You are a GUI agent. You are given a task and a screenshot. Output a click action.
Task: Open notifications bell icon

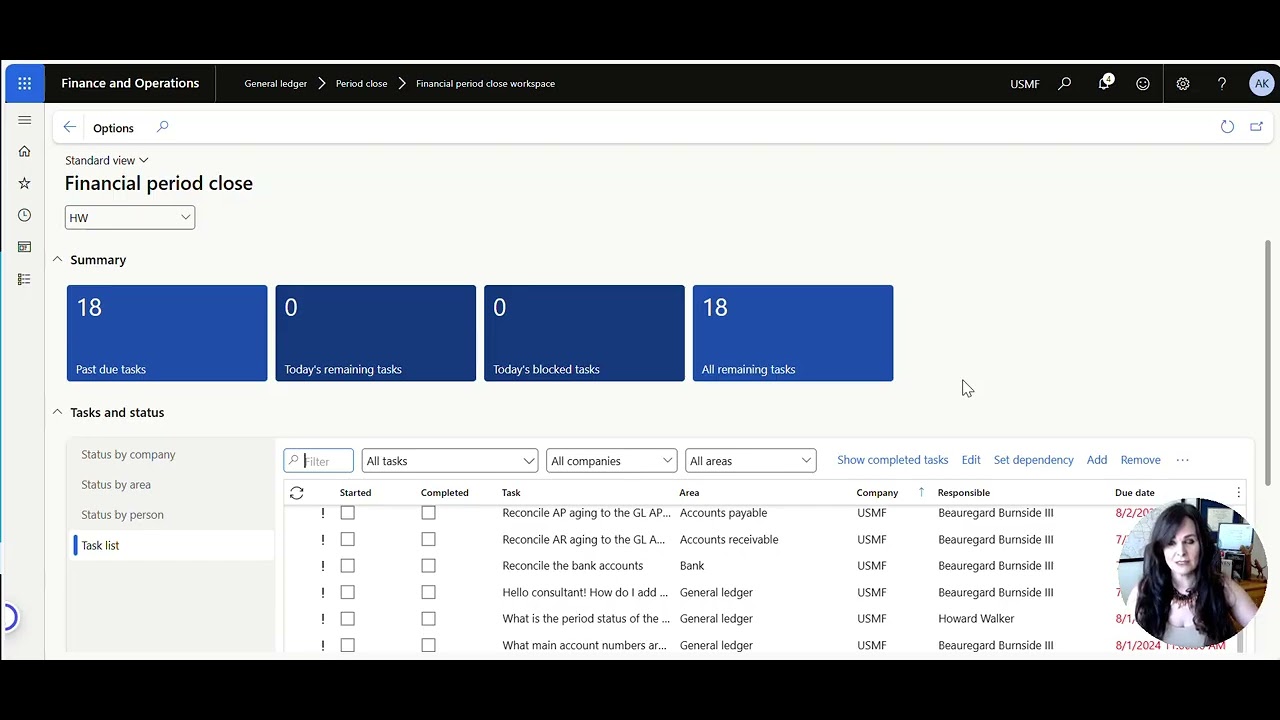point(1104,83)
